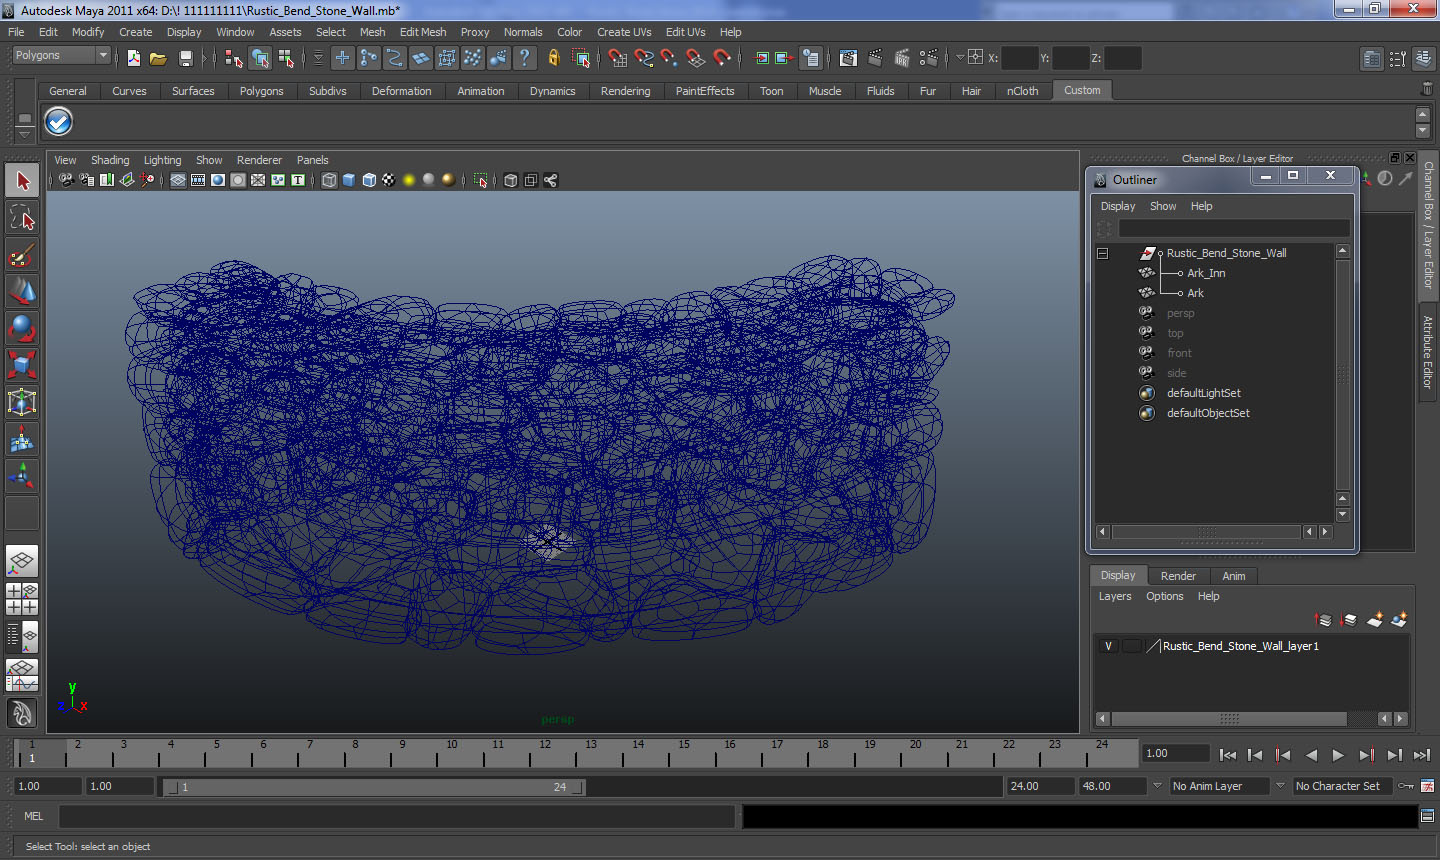The image size is (1440, 860).
Task: Collapse Rustic_Bend_Stone_Wall tree in Outliner
Action: [1102, 253]
